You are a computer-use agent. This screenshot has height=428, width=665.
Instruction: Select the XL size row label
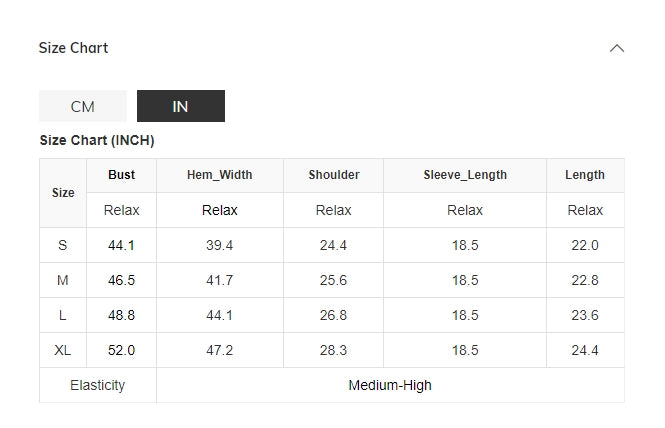63,350
